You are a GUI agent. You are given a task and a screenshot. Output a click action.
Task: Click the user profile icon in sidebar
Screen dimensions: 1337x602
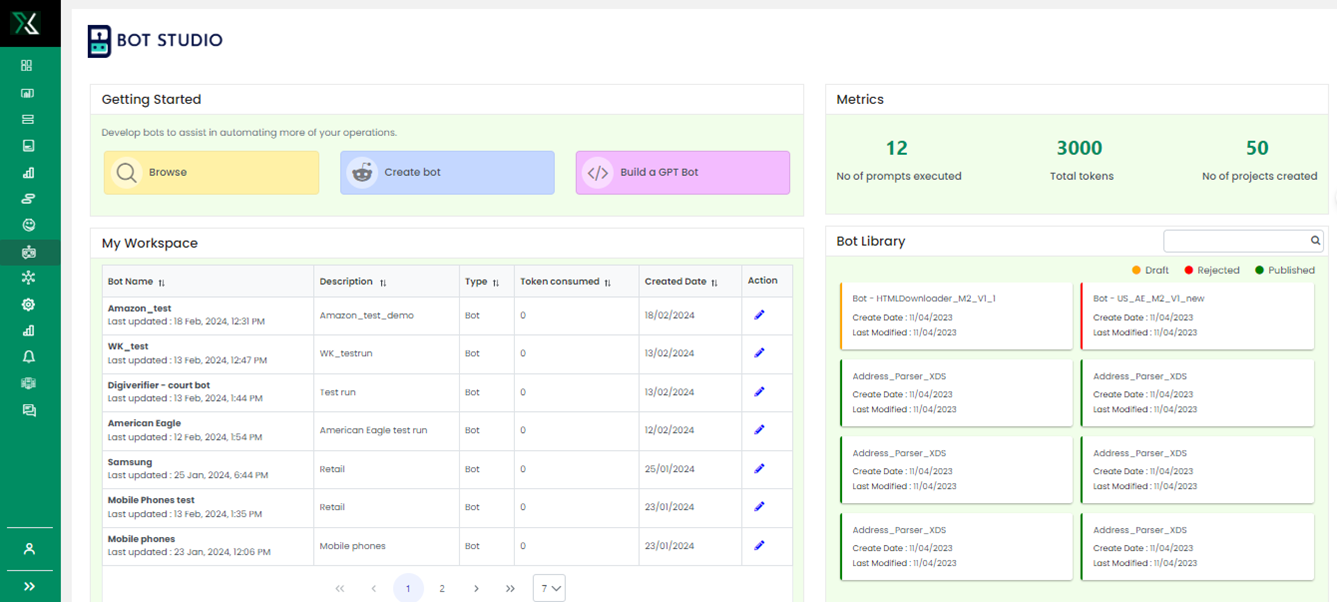pyautogui.click(x=29, y=548)
